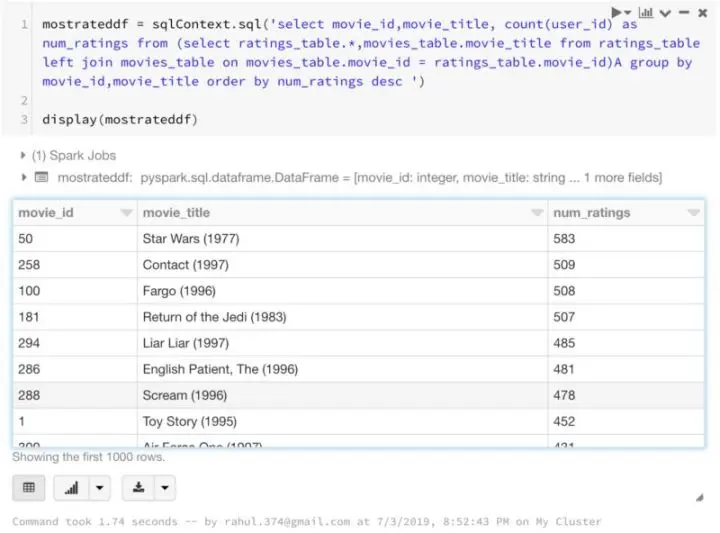Expand the Spark Jobs section

click(x=23, y=156)
